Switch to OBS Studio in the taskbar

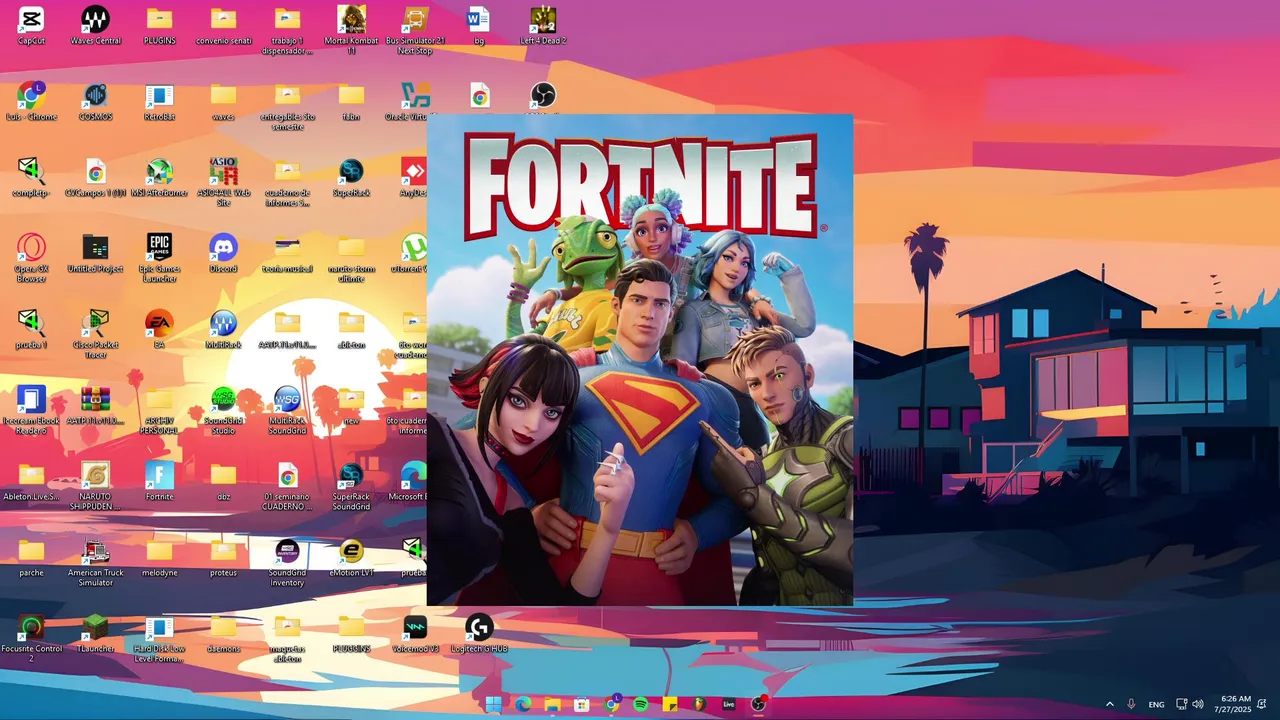coord(758,704)
